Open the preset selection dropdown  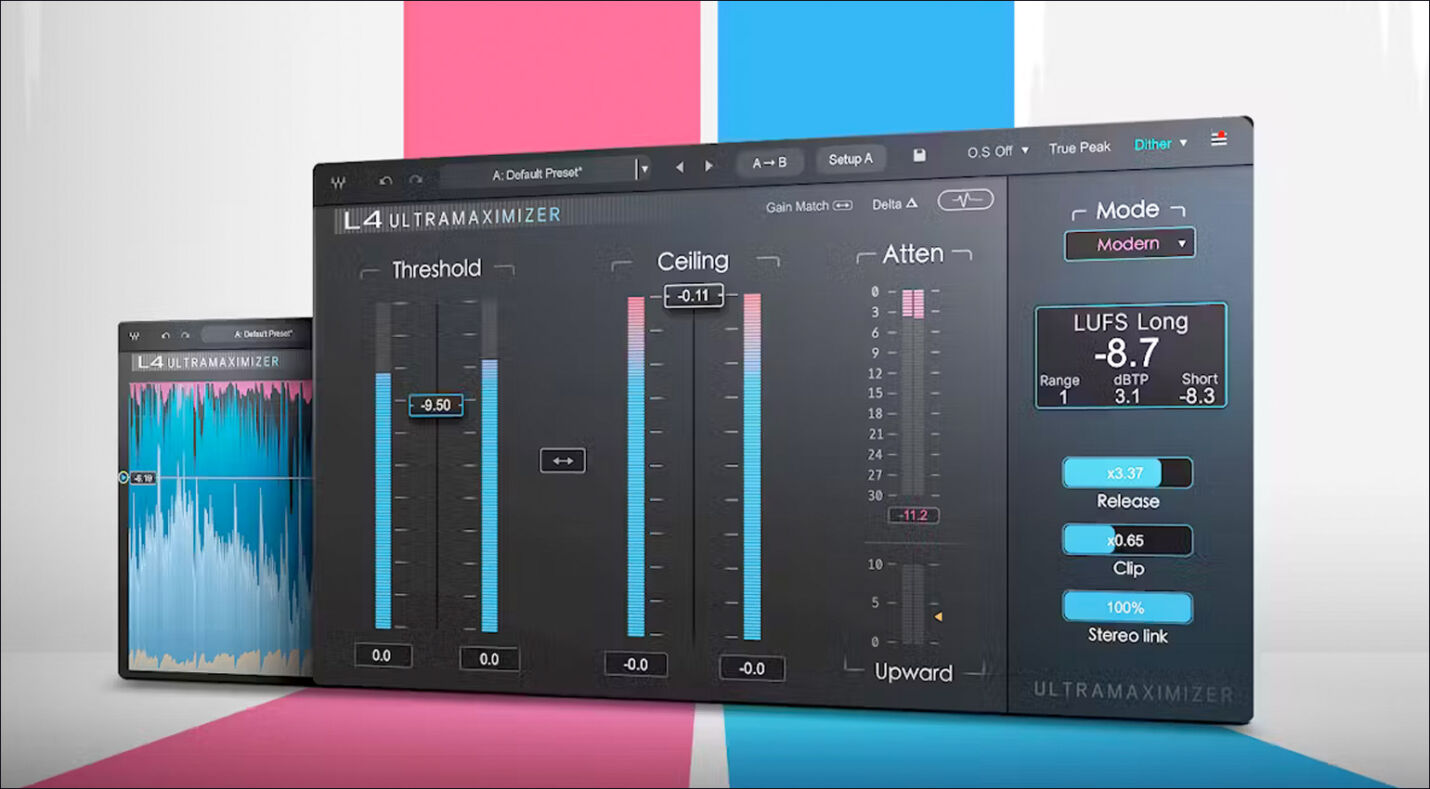(x=644, y=167)
